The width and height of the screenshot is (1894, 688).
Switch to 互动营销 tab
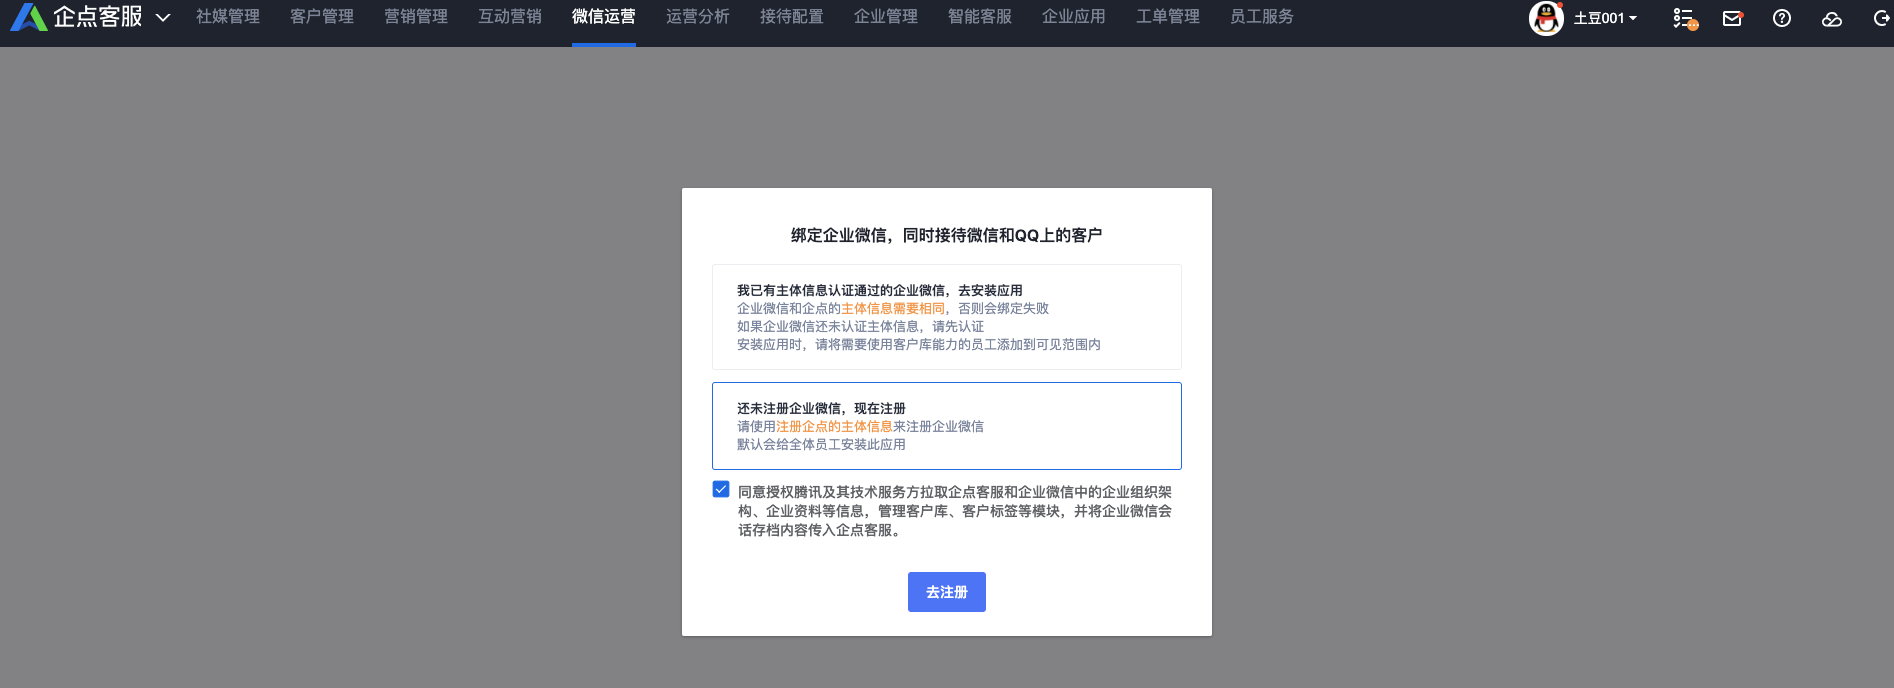(510, 17)
